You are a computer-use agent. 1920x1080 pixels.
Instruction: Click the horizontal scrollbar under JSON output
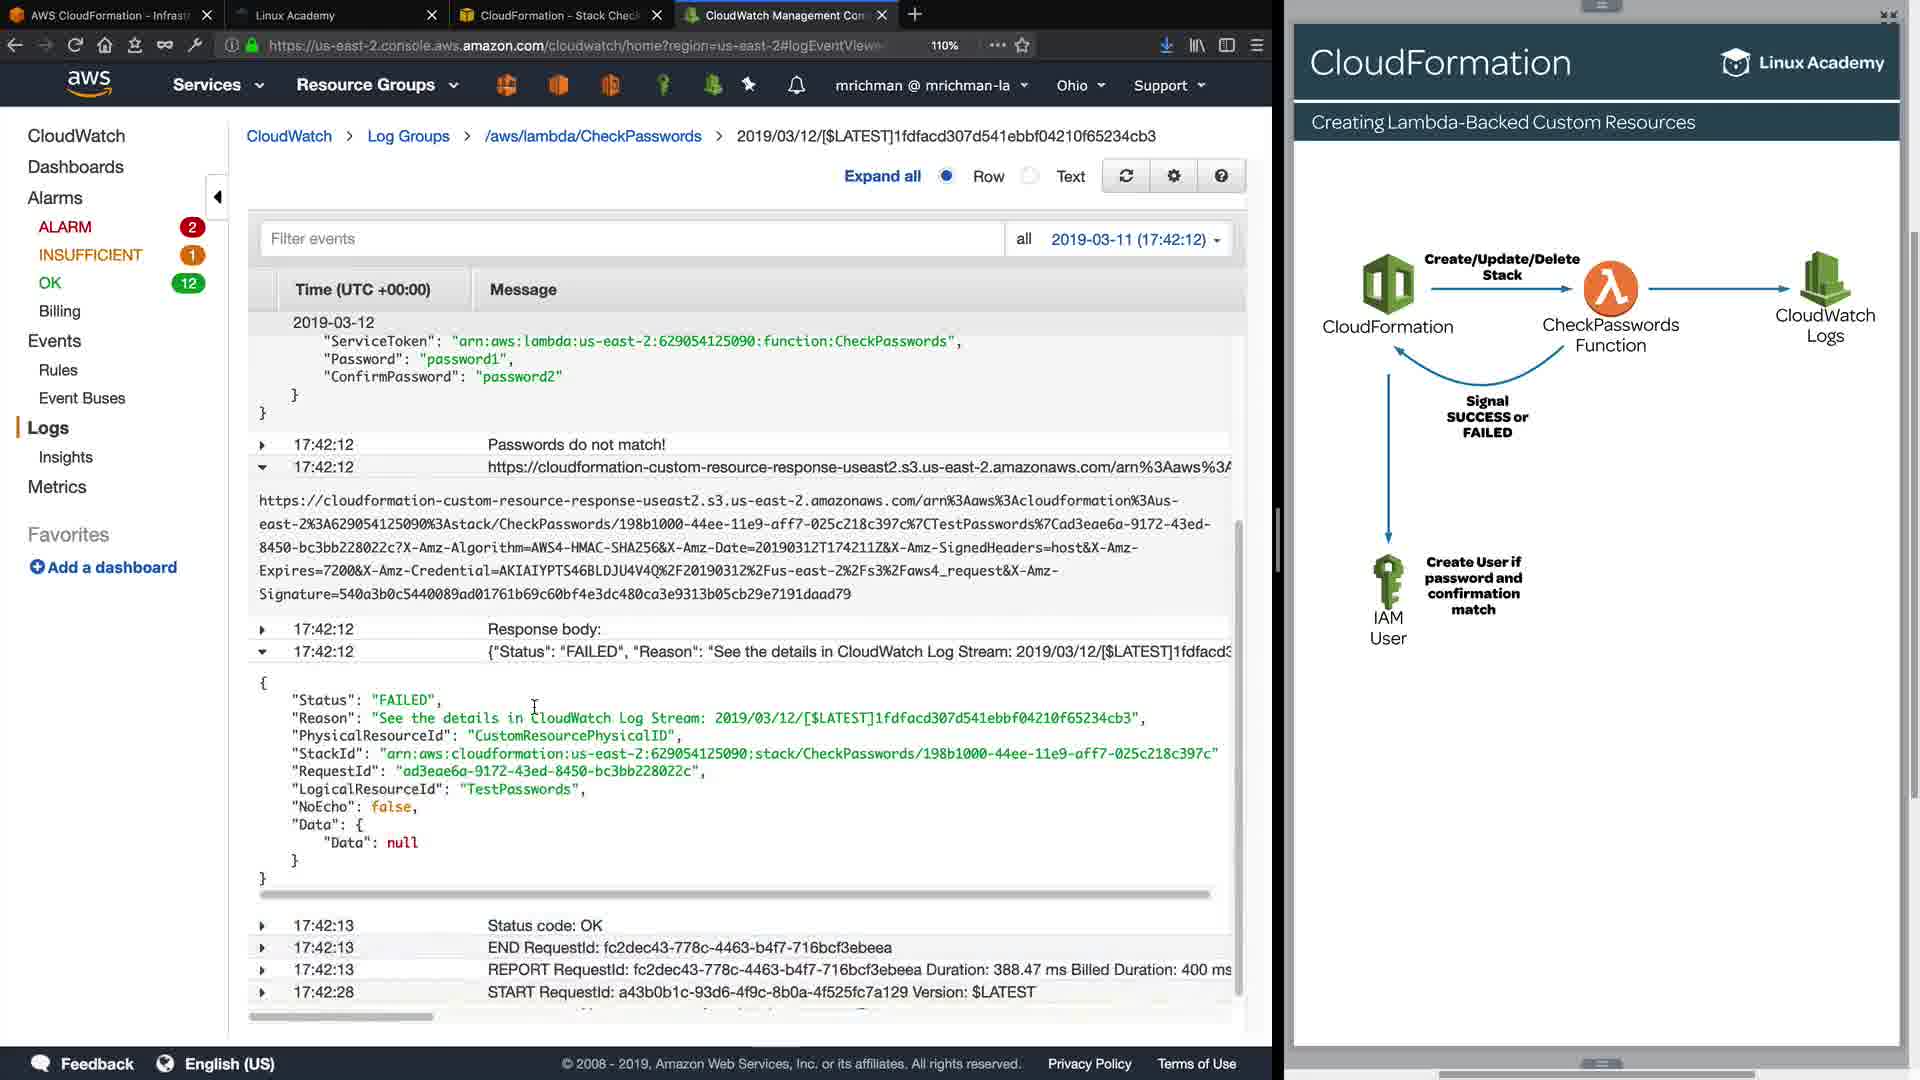point(734,894)
